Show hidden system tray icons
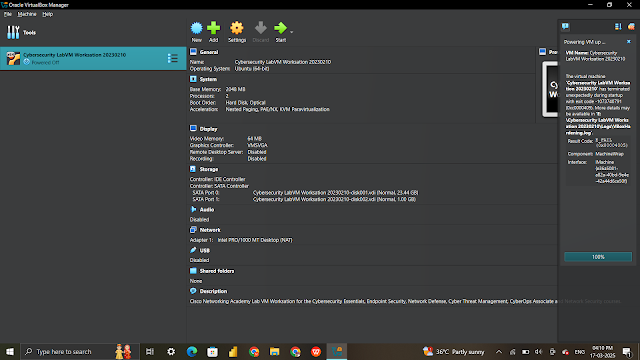640x360 pixels. [x=499, y=352]
